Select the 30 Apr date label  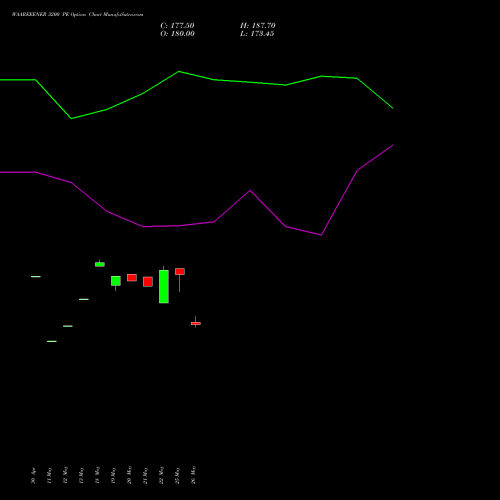pos(33,476)
